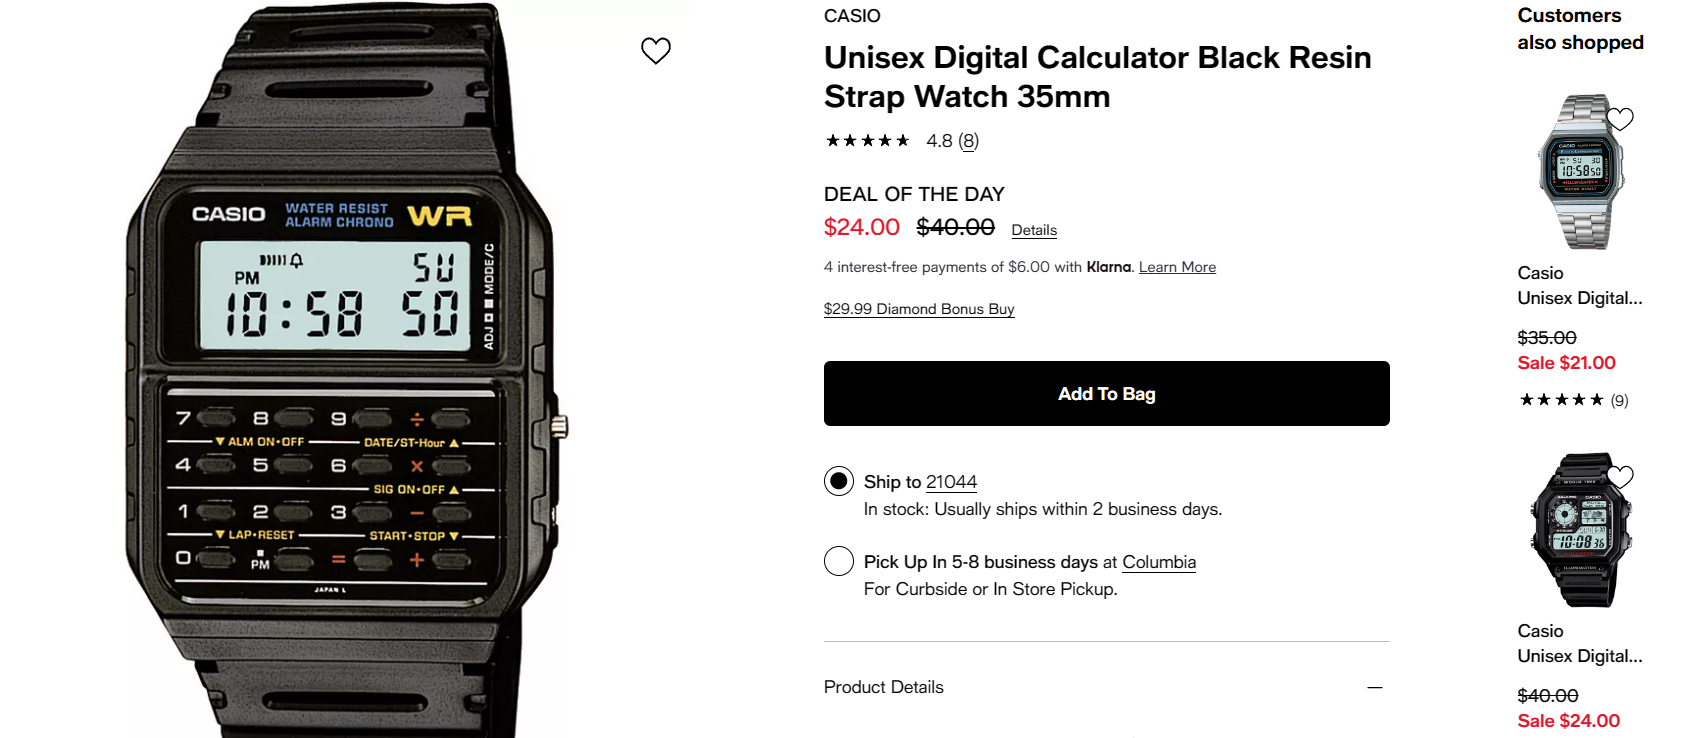Open the $29.99 Diamond Bonus Buy offer
The height and width of the screenshot is (738, 1686).
pyautogui.click(x=919, y=309)
